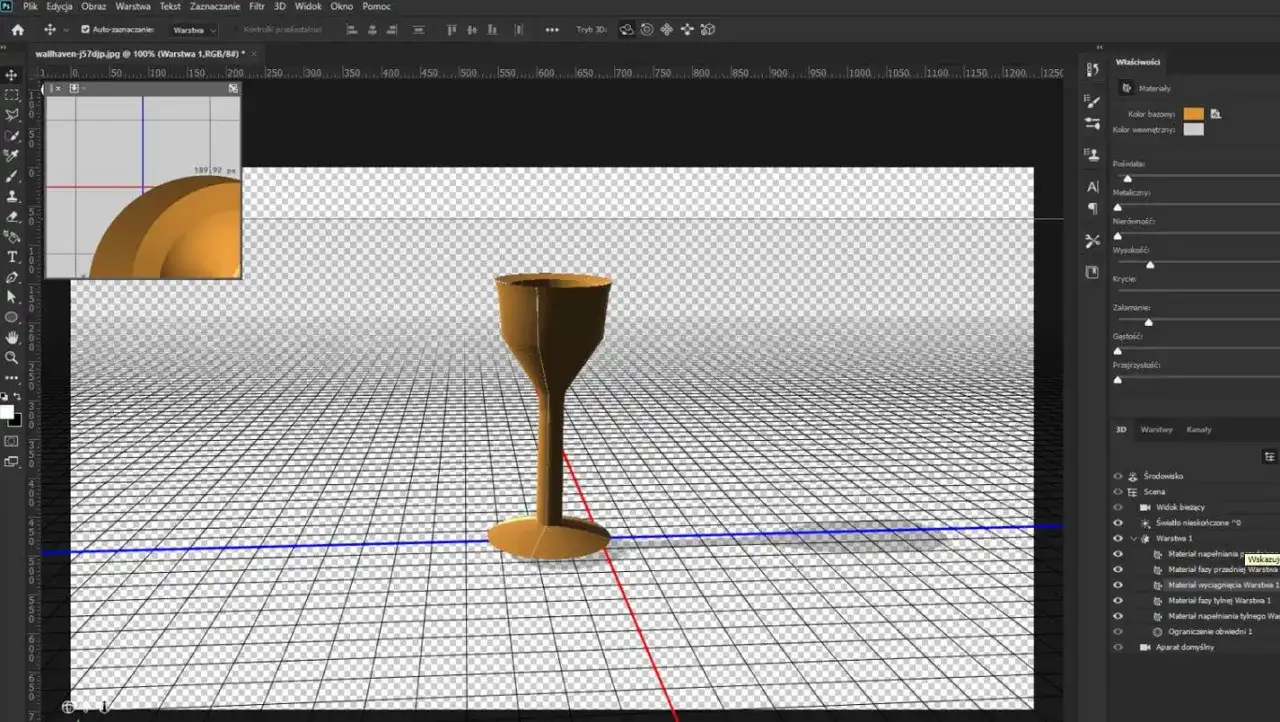Select the 3D roll view tool
This screenshot has height=722, width=1280.
click(647, 29)
